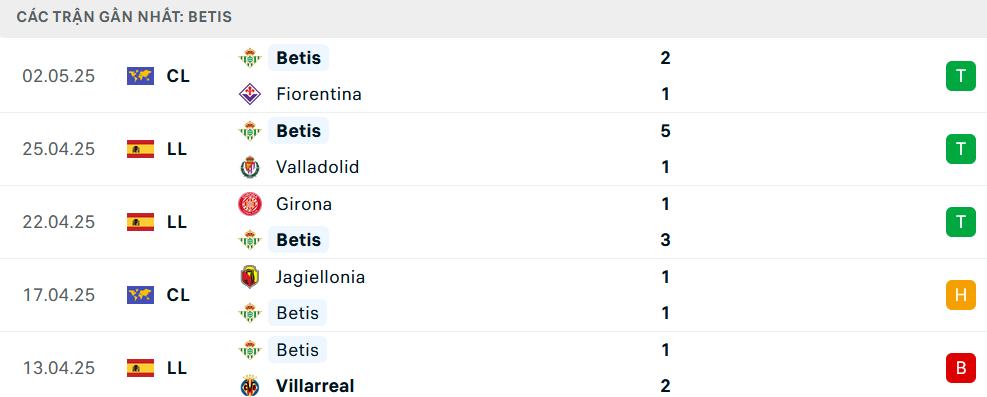Click the Villarreal club crest icon

(250, 386)
